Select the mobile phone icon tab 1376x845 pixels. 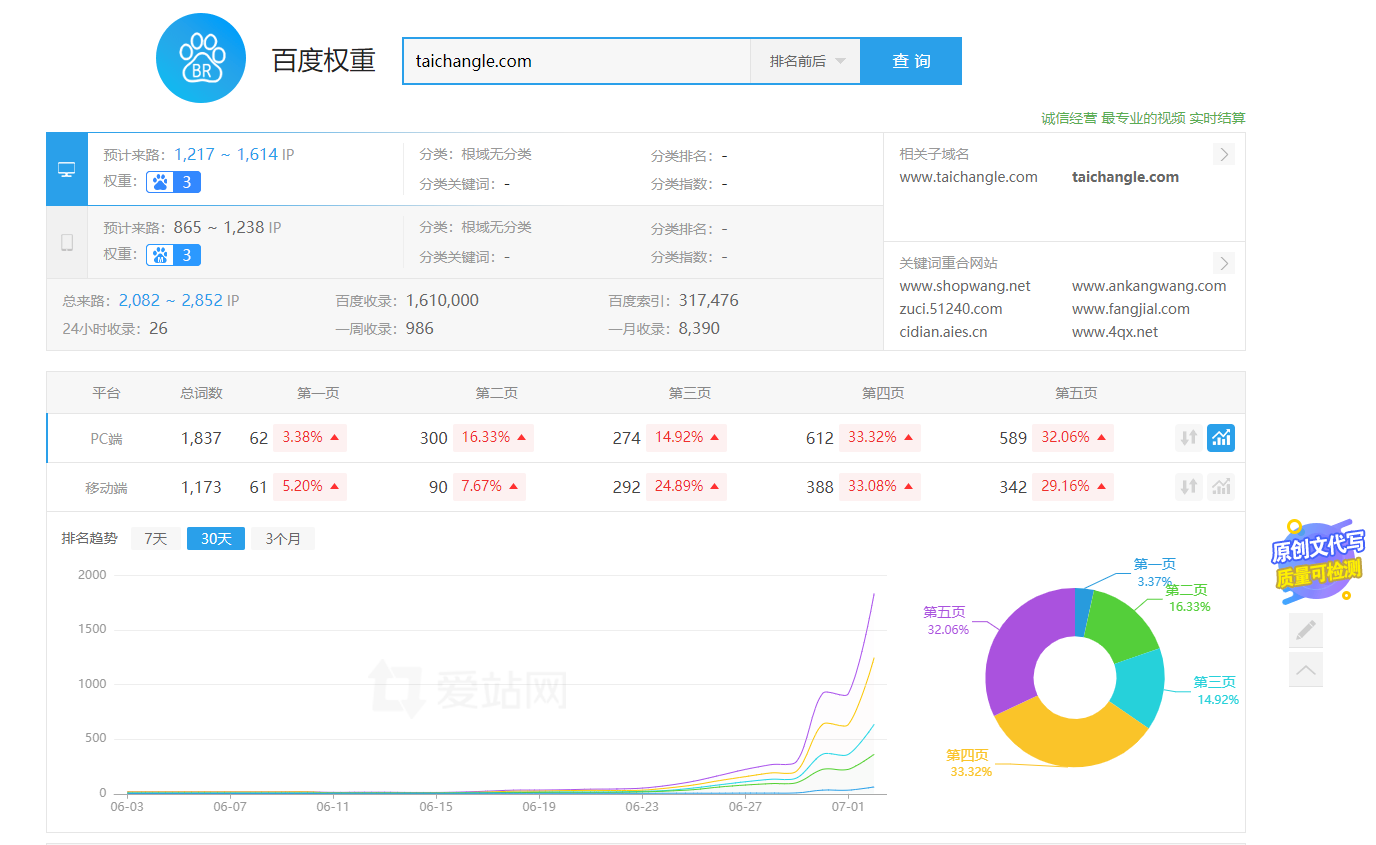point(67,242)
